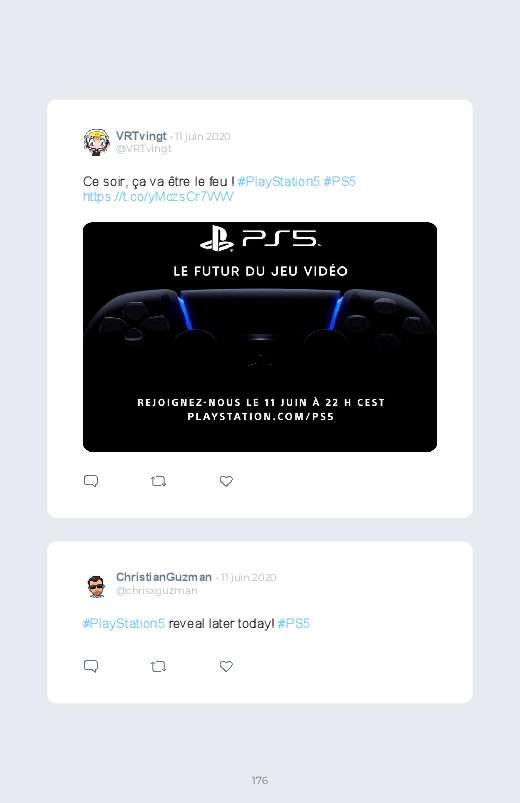The image size is (520, 803).
Task: Click the VRTvingt display name
Action: point(141,136)
